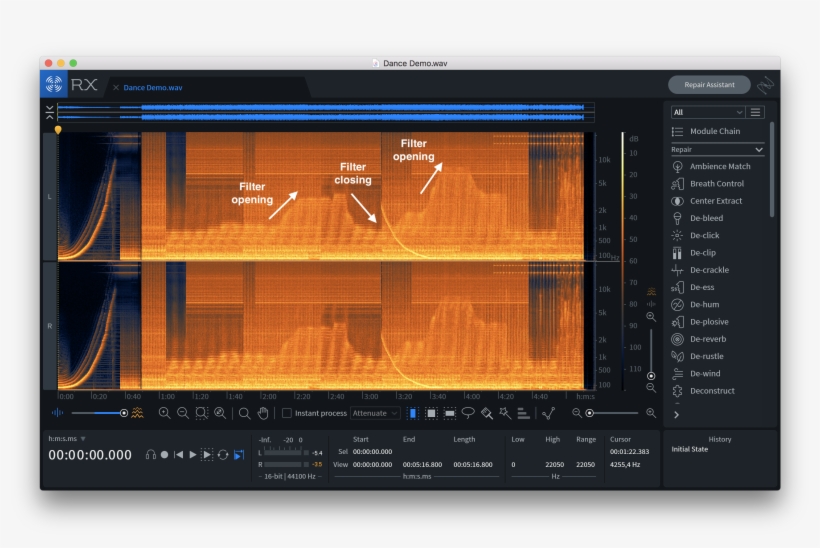This screenshot has width=820, height=548.
Task: Click the record button in transport
Action: 164,455
